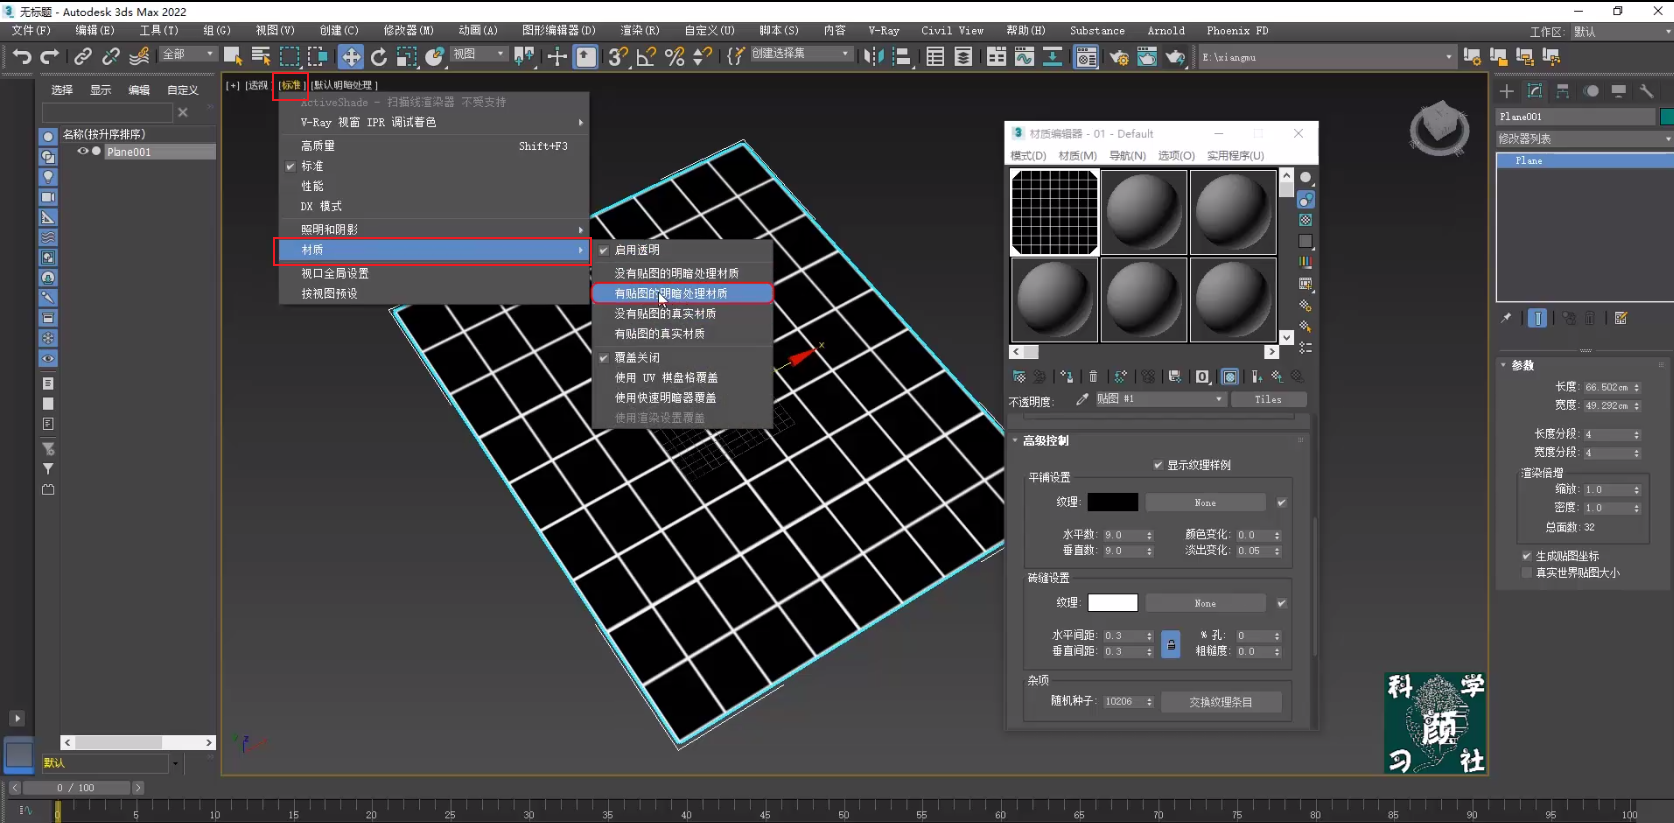Open the Utilities wrench panel tab

coord(1646,91)
